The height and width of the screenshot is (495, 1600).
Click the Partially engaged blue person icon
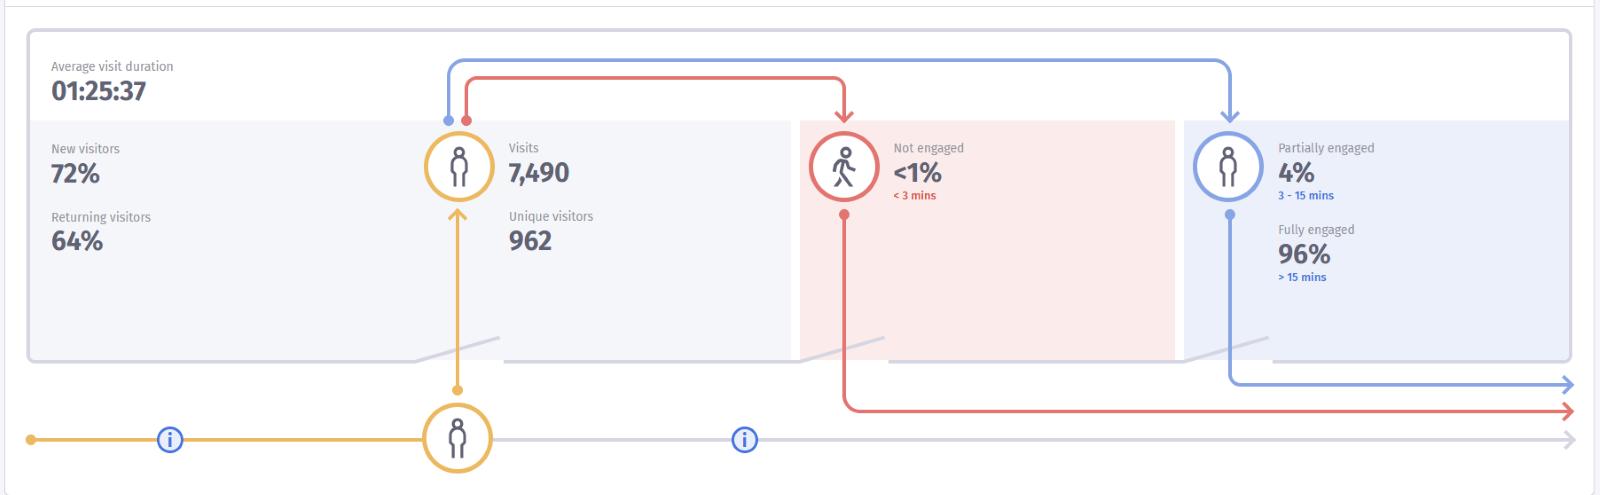click(1228, 167)
